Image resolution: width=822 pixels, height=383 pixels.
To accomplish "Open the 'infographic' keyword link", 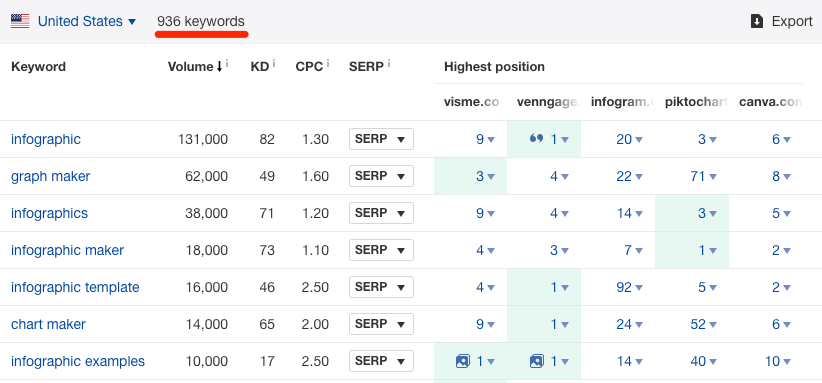I will 46,139.
